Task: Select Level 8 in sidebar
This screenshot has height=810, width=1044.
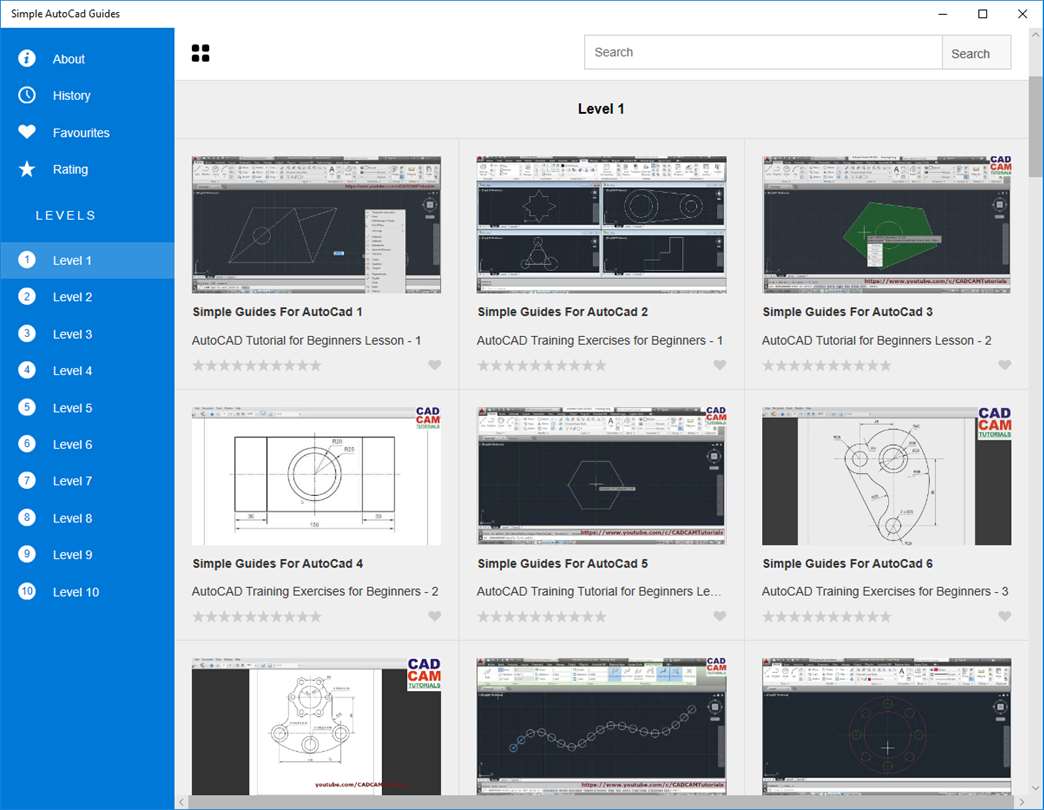Action: [x=87, y=518]
